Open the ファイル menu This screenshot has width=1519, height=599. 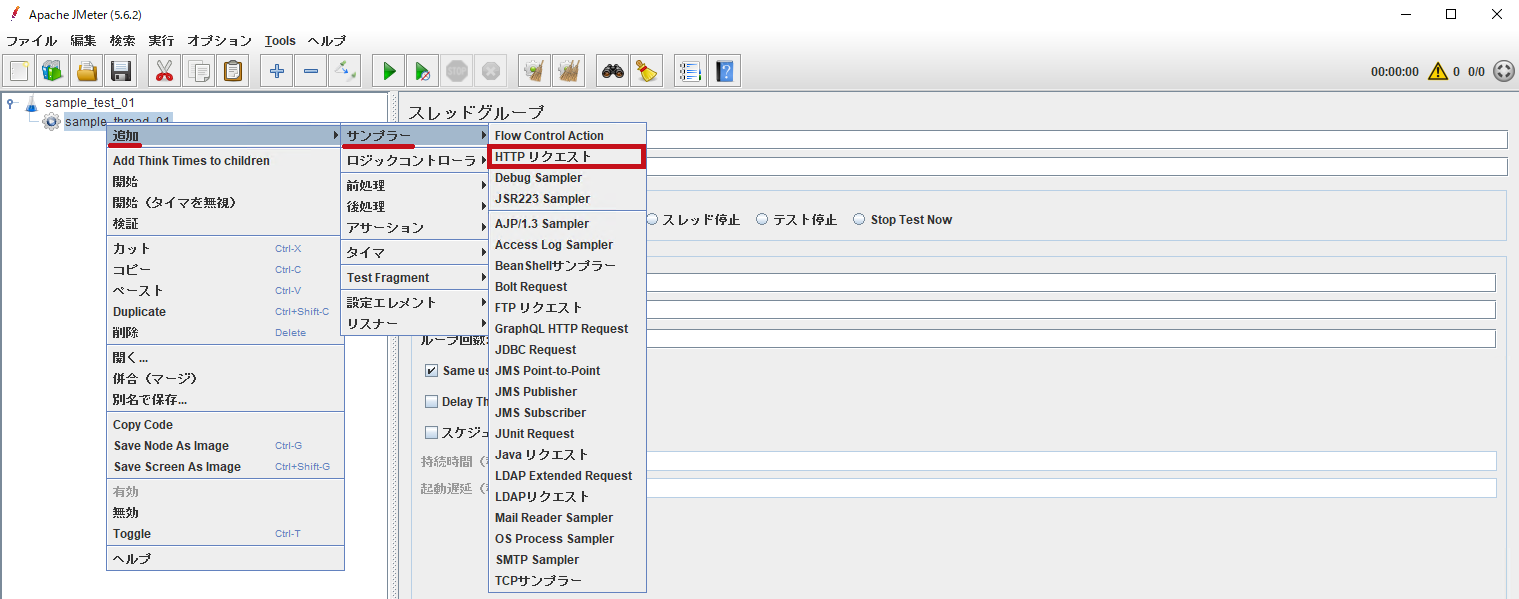point(32,41)
